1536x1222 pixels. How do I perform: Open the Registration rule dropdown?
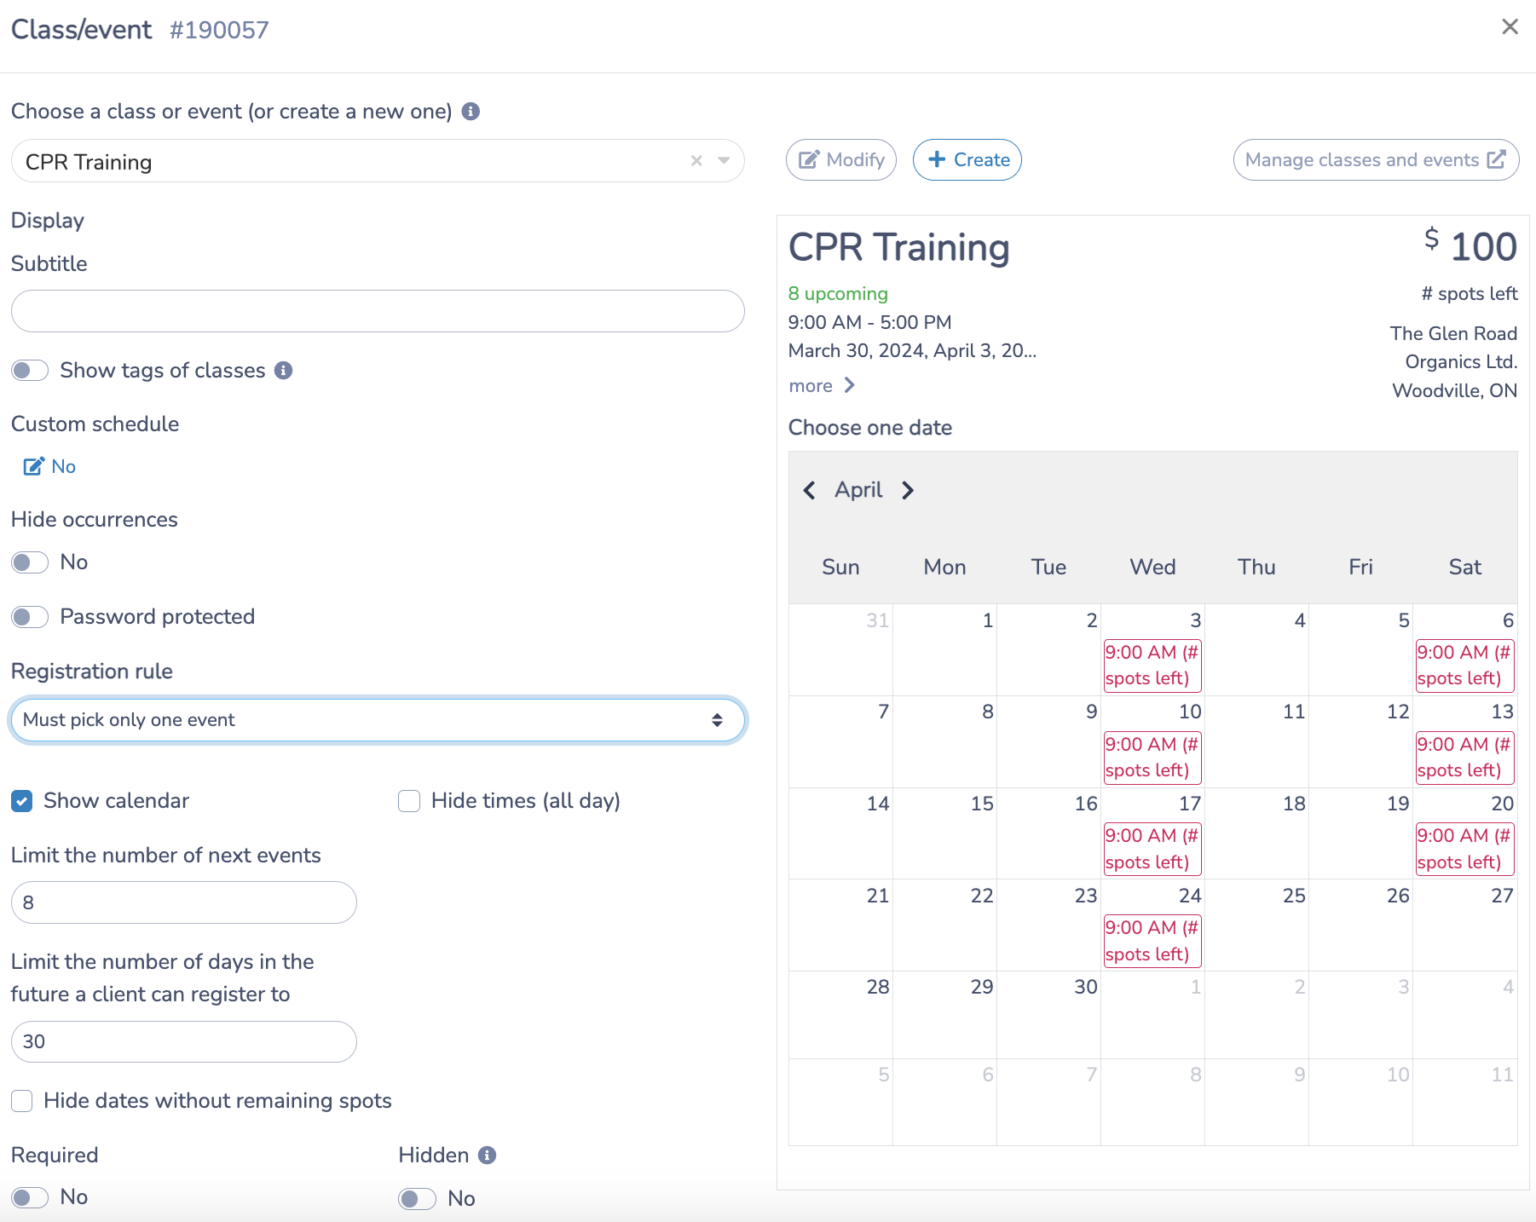point(377,719)
